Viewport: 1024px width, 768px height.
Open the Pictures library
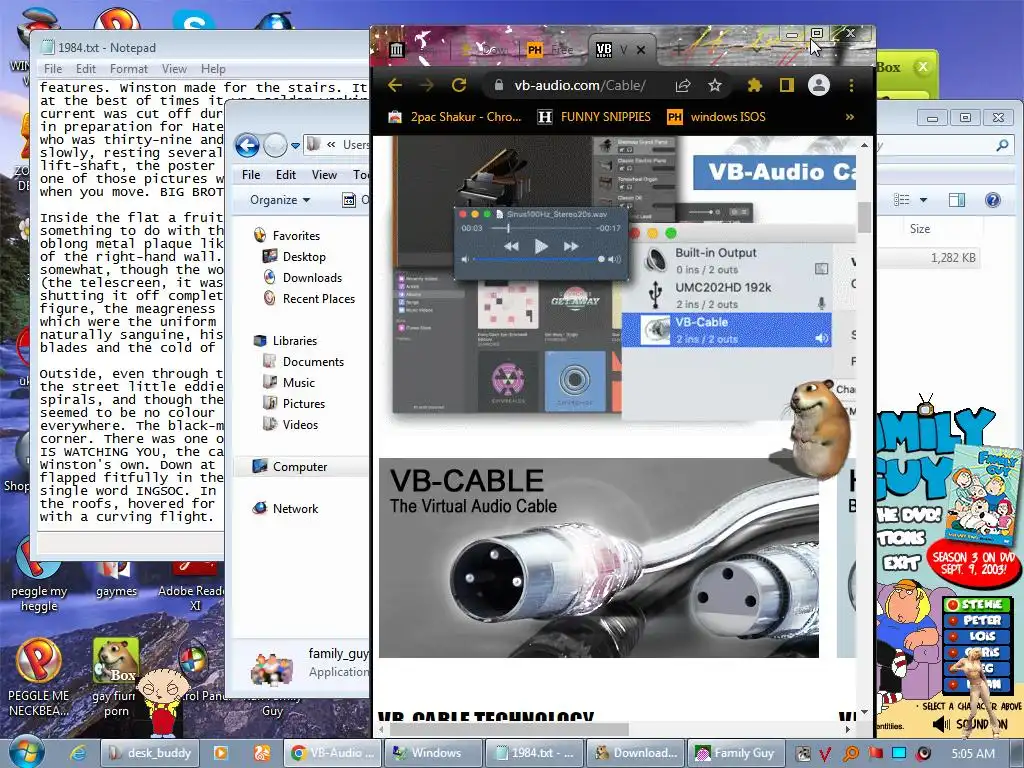coord(303,404)
